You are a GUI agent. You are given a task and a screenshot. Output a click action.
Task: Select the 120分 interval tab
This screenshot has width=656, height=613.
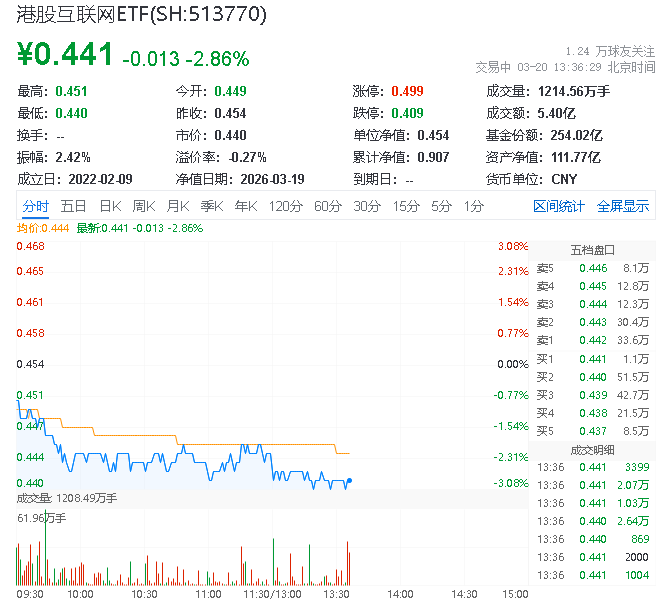tap(285, 206)
